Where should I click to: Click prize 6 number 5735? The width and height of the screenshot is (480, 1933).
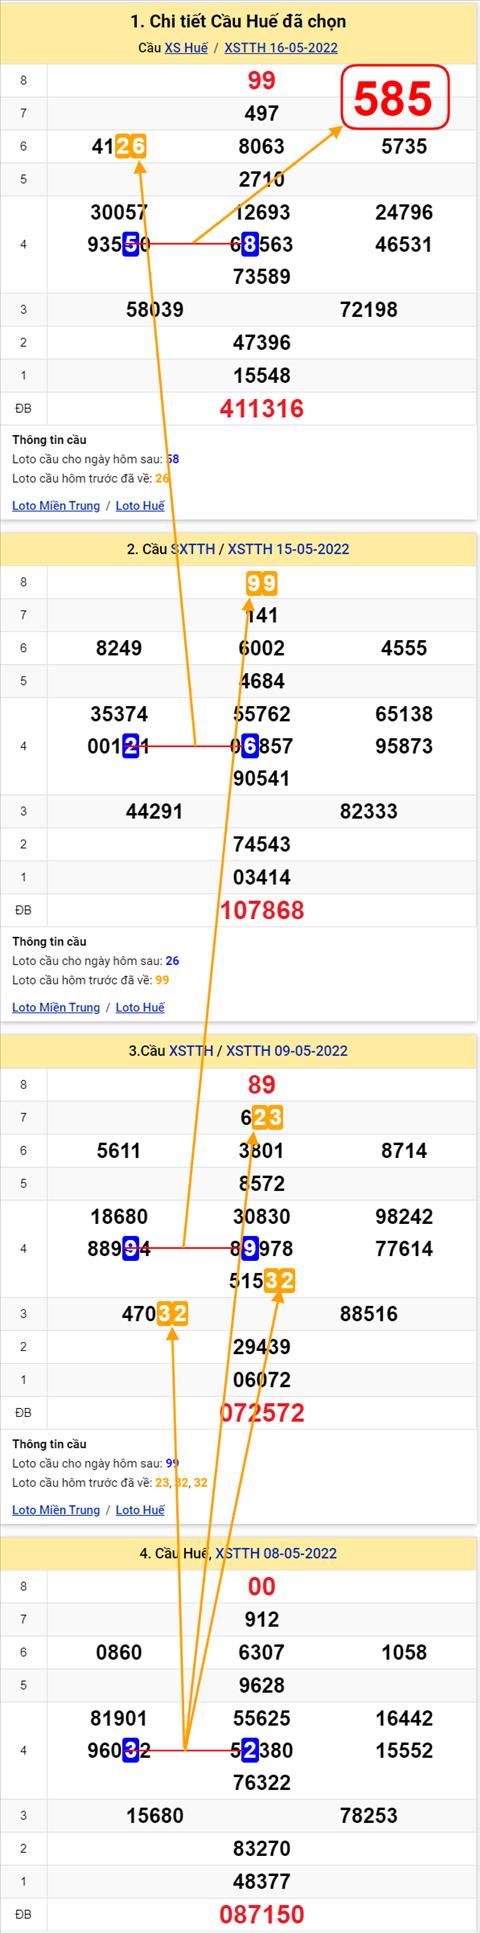click(404, 147)
